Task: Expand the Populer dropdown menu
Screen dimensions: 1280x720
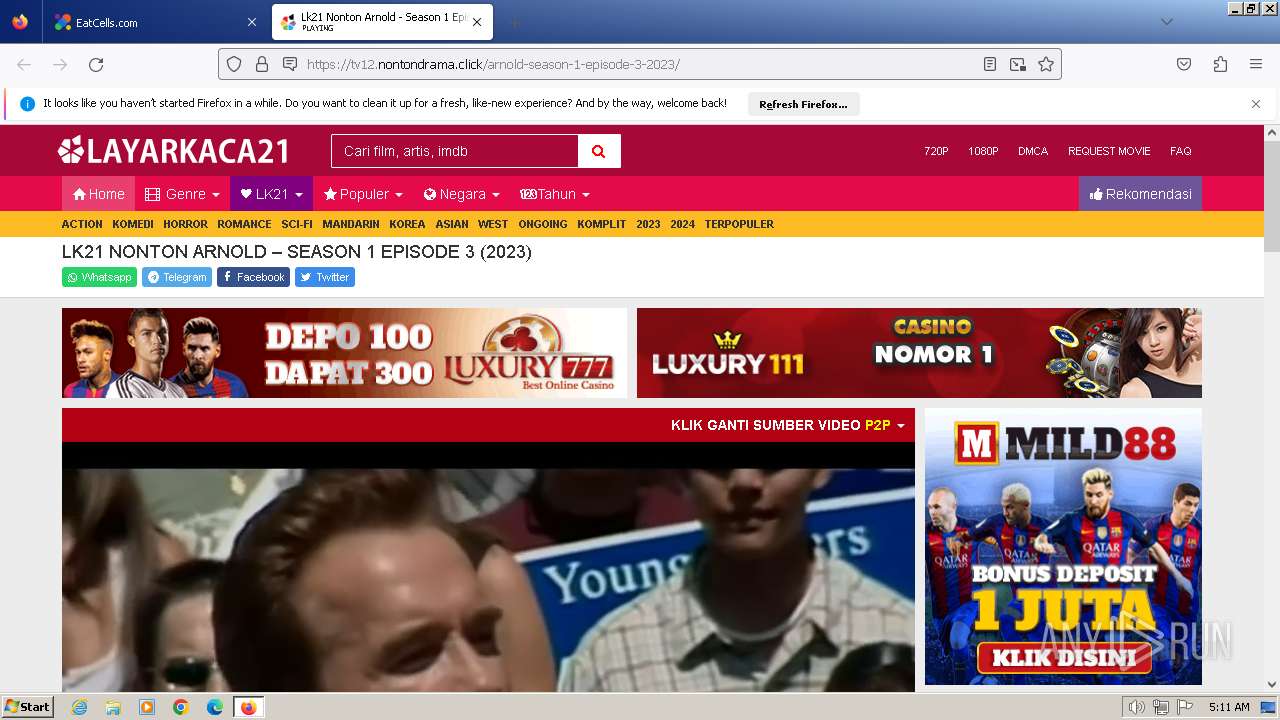Action: pos(363,194)
